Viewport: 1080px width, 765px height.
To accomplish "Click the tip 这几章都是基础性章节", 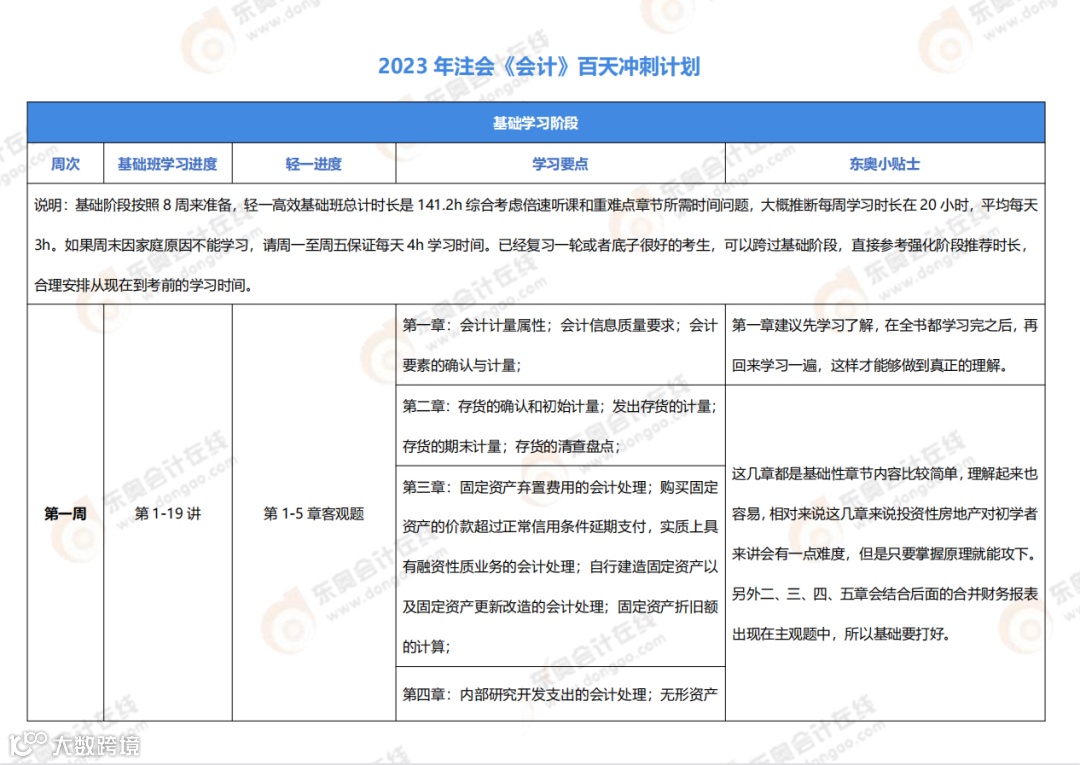I will [885, 553].
